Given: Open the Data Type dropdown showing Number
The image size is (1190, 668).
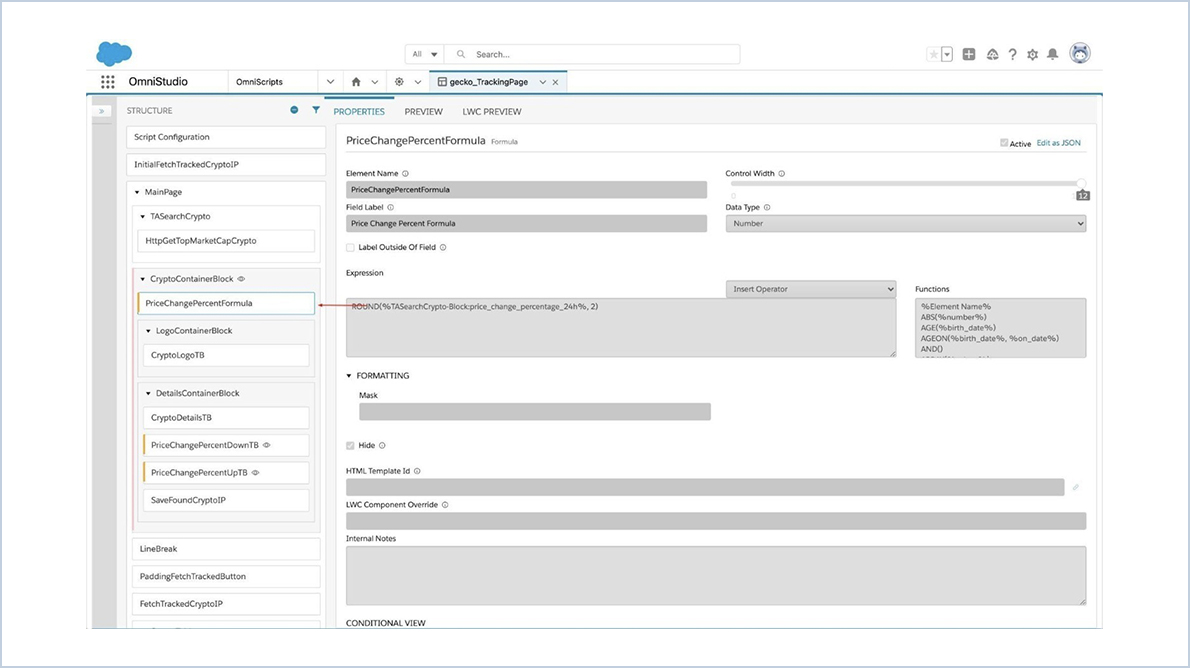Looking at the screenshot, I should (x=905, y=222).
